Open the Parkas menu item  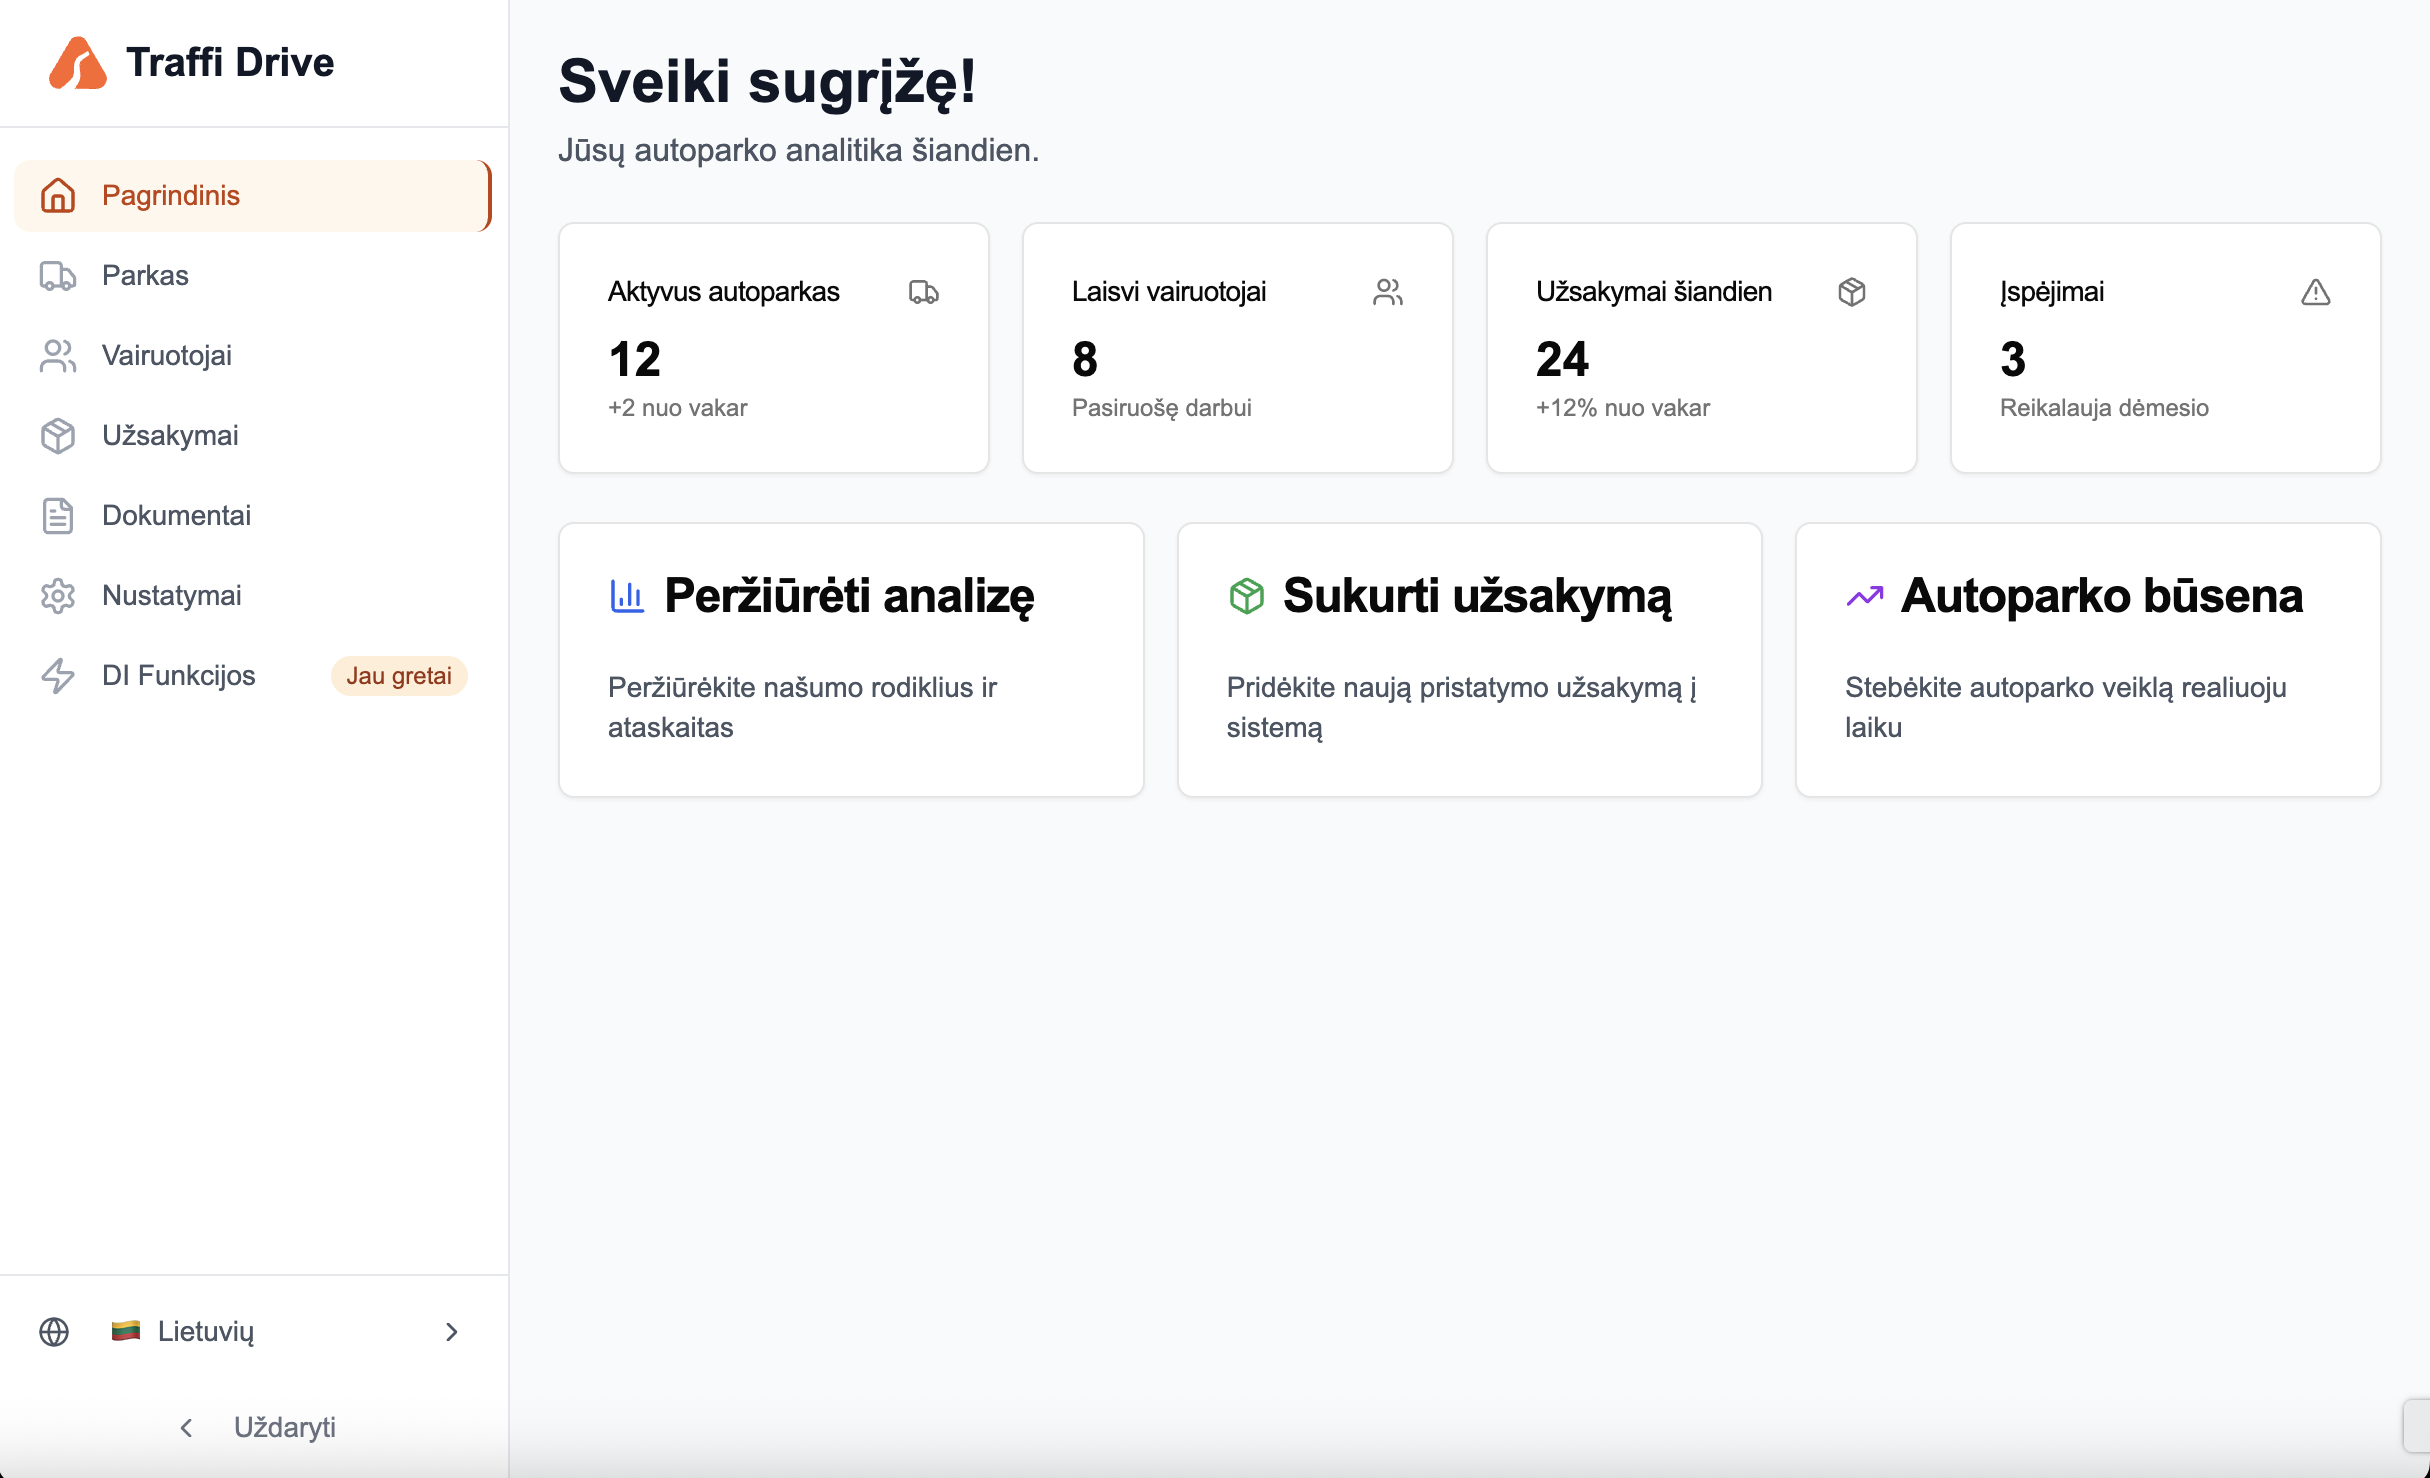coord(254,276)
